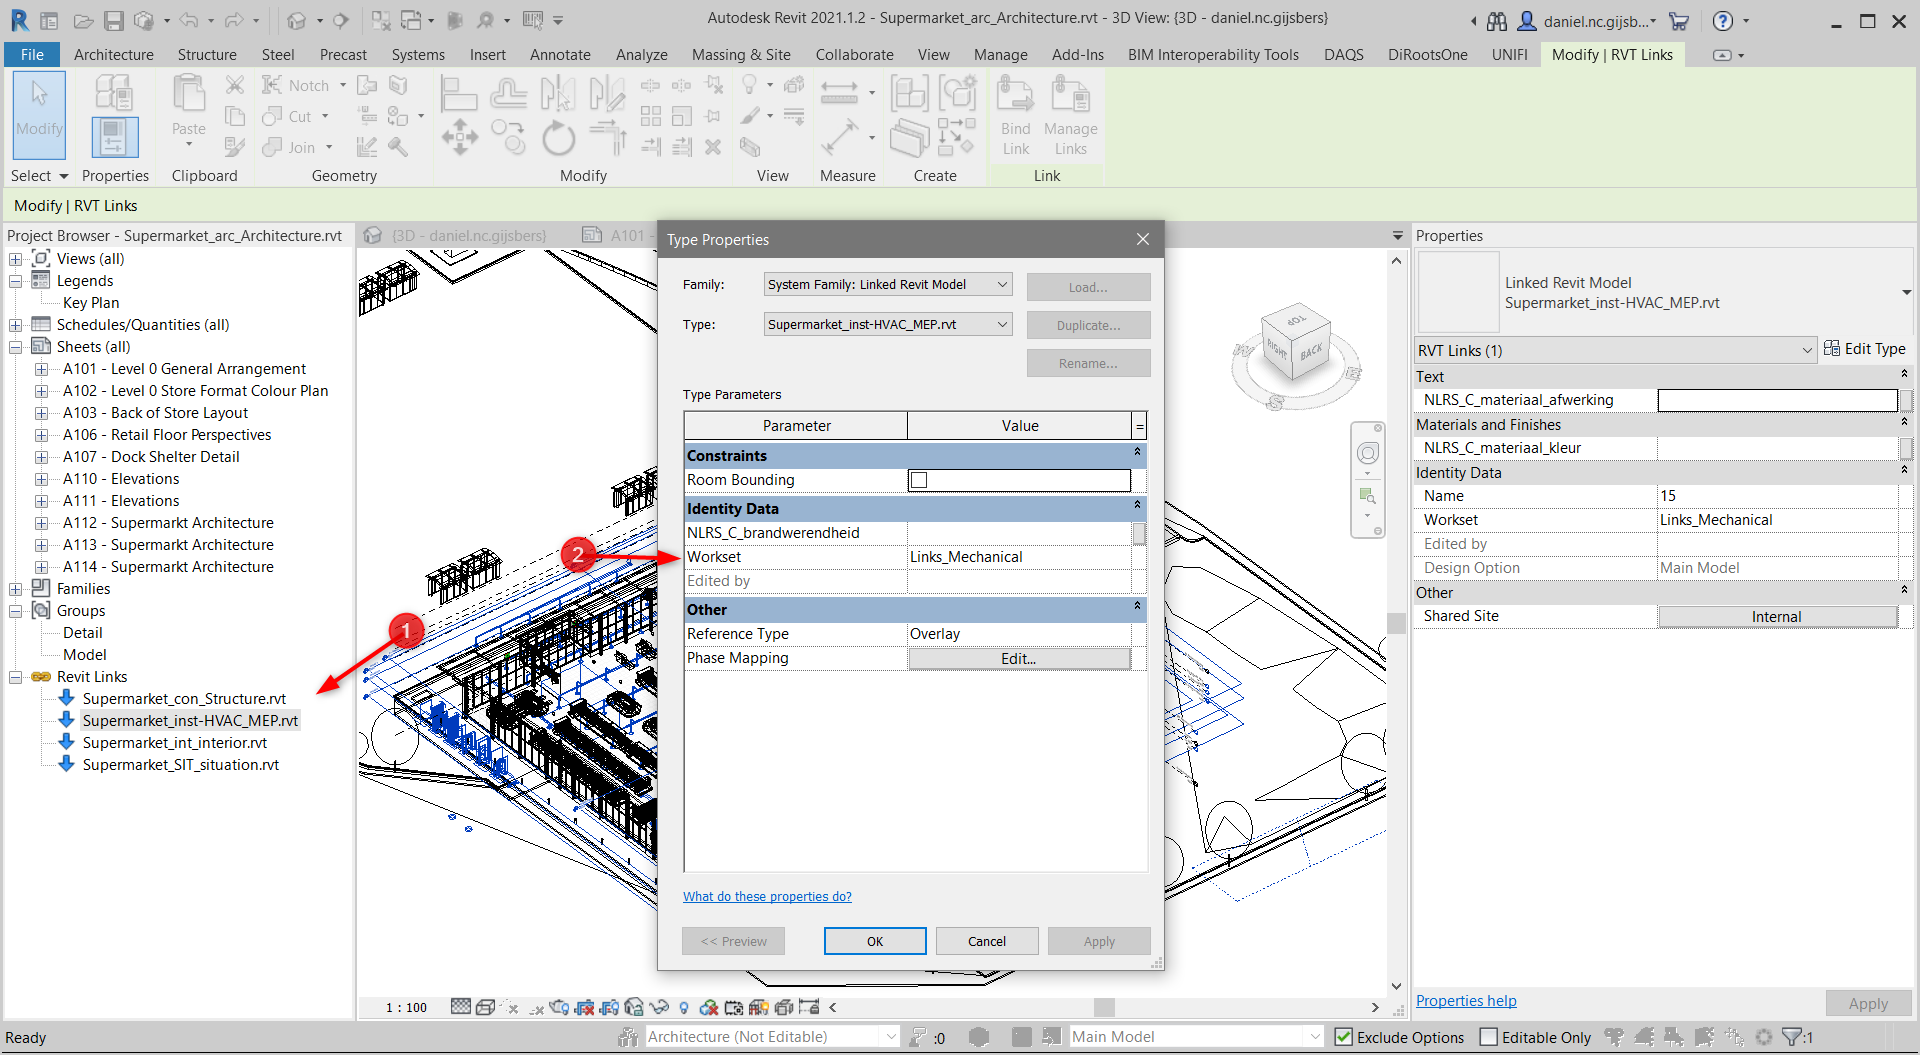This screenshot has height=1055, width=1920.
Task: Open the Family dropdown in Type Properties
Action: [x=1002, y=284]
